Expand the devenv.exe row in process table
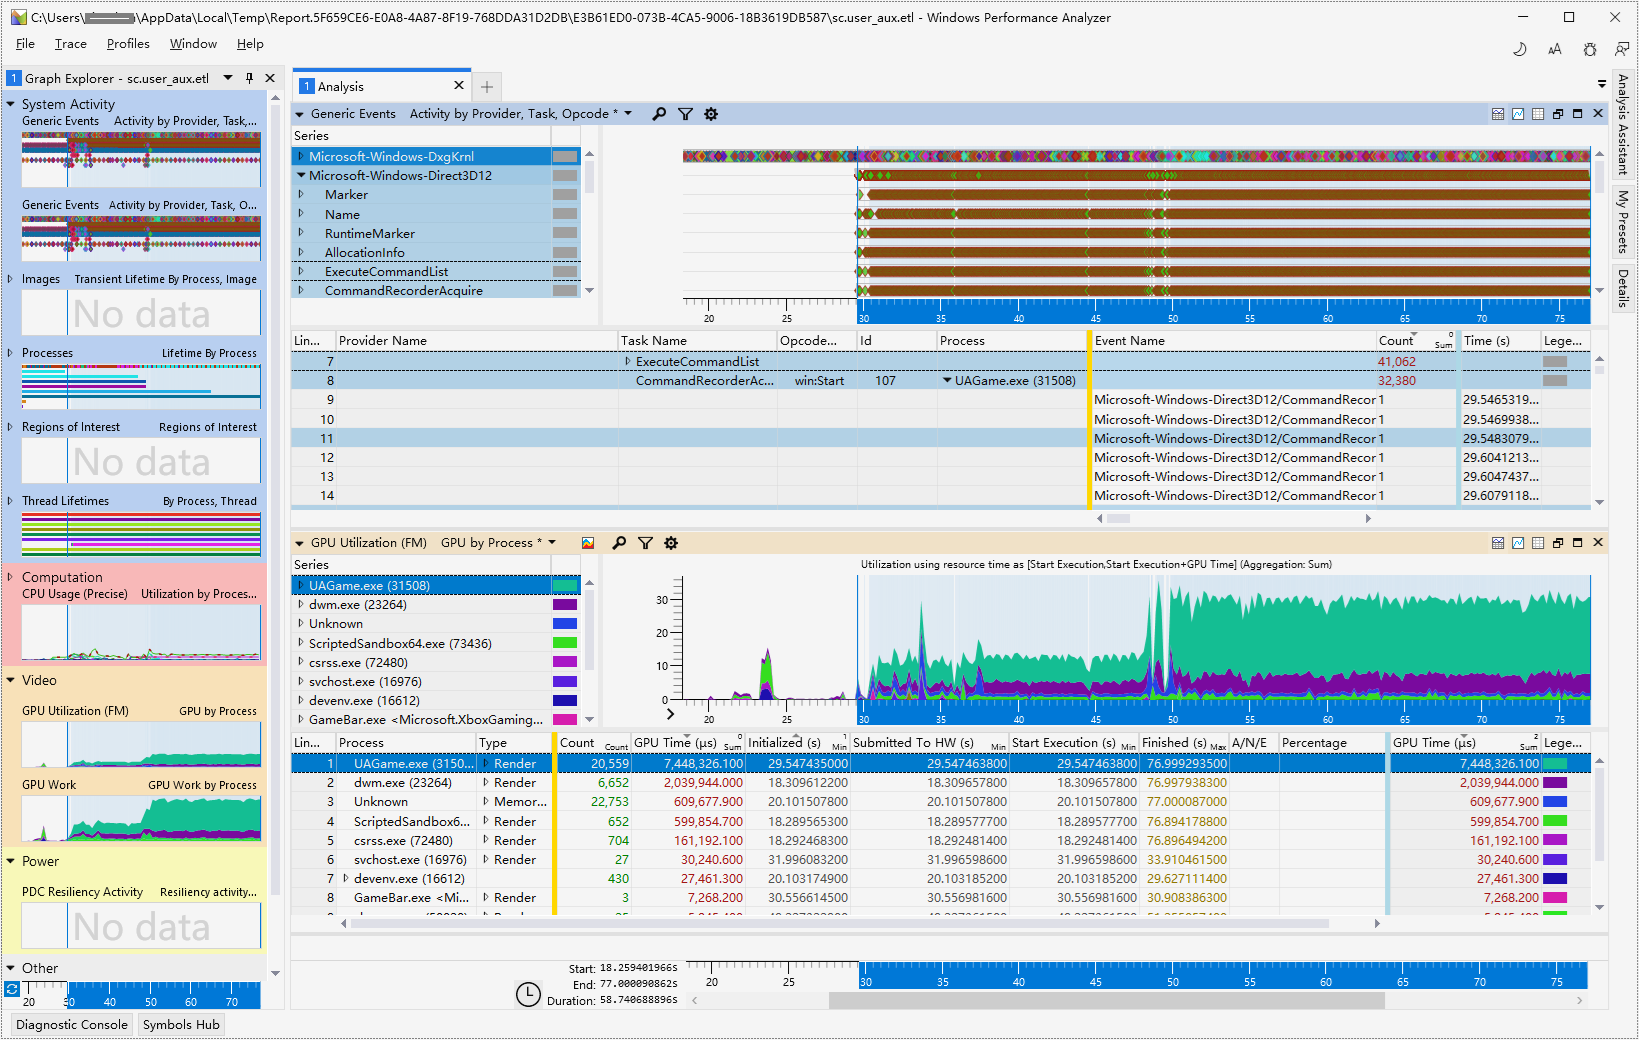Viewport: 1639px width, 1040px height. [x=345, y=878]
